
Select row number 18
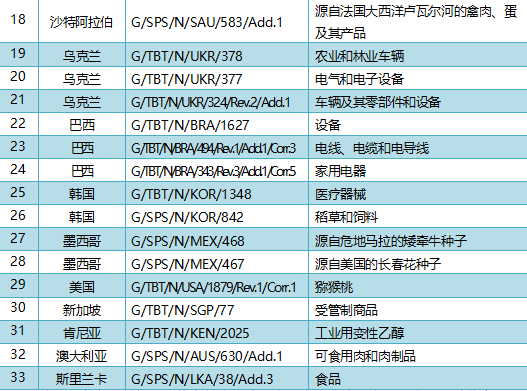click(x=19, y=21)
